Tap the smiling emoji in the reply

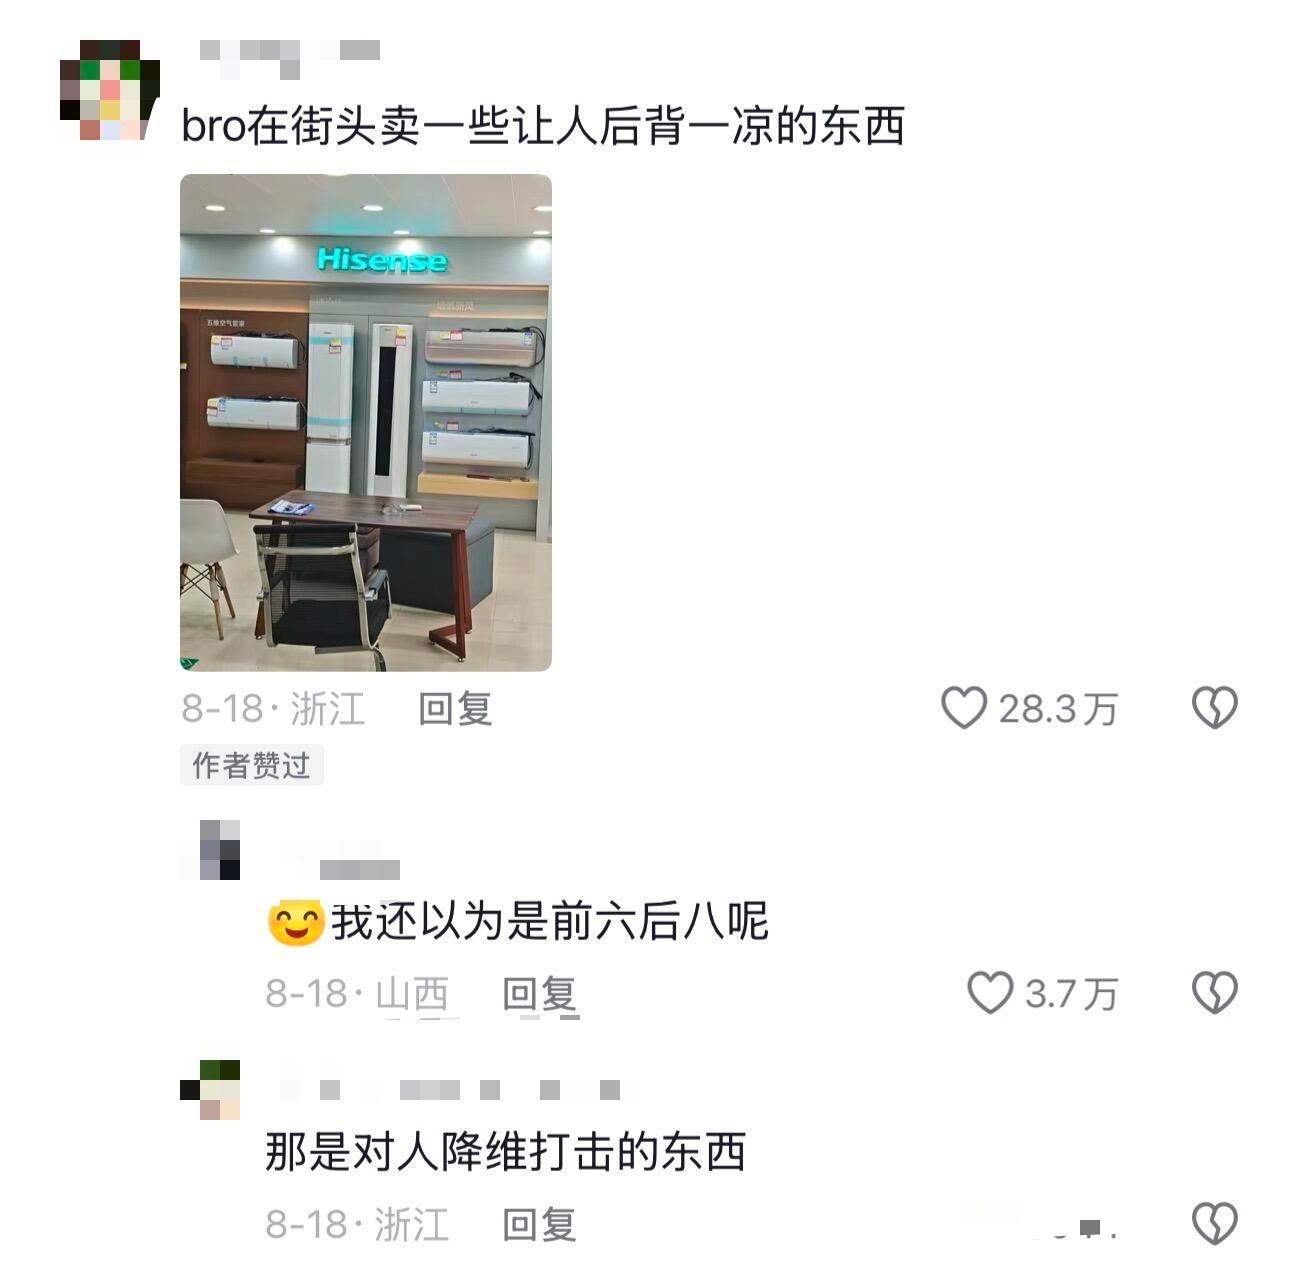pos(296,922)
